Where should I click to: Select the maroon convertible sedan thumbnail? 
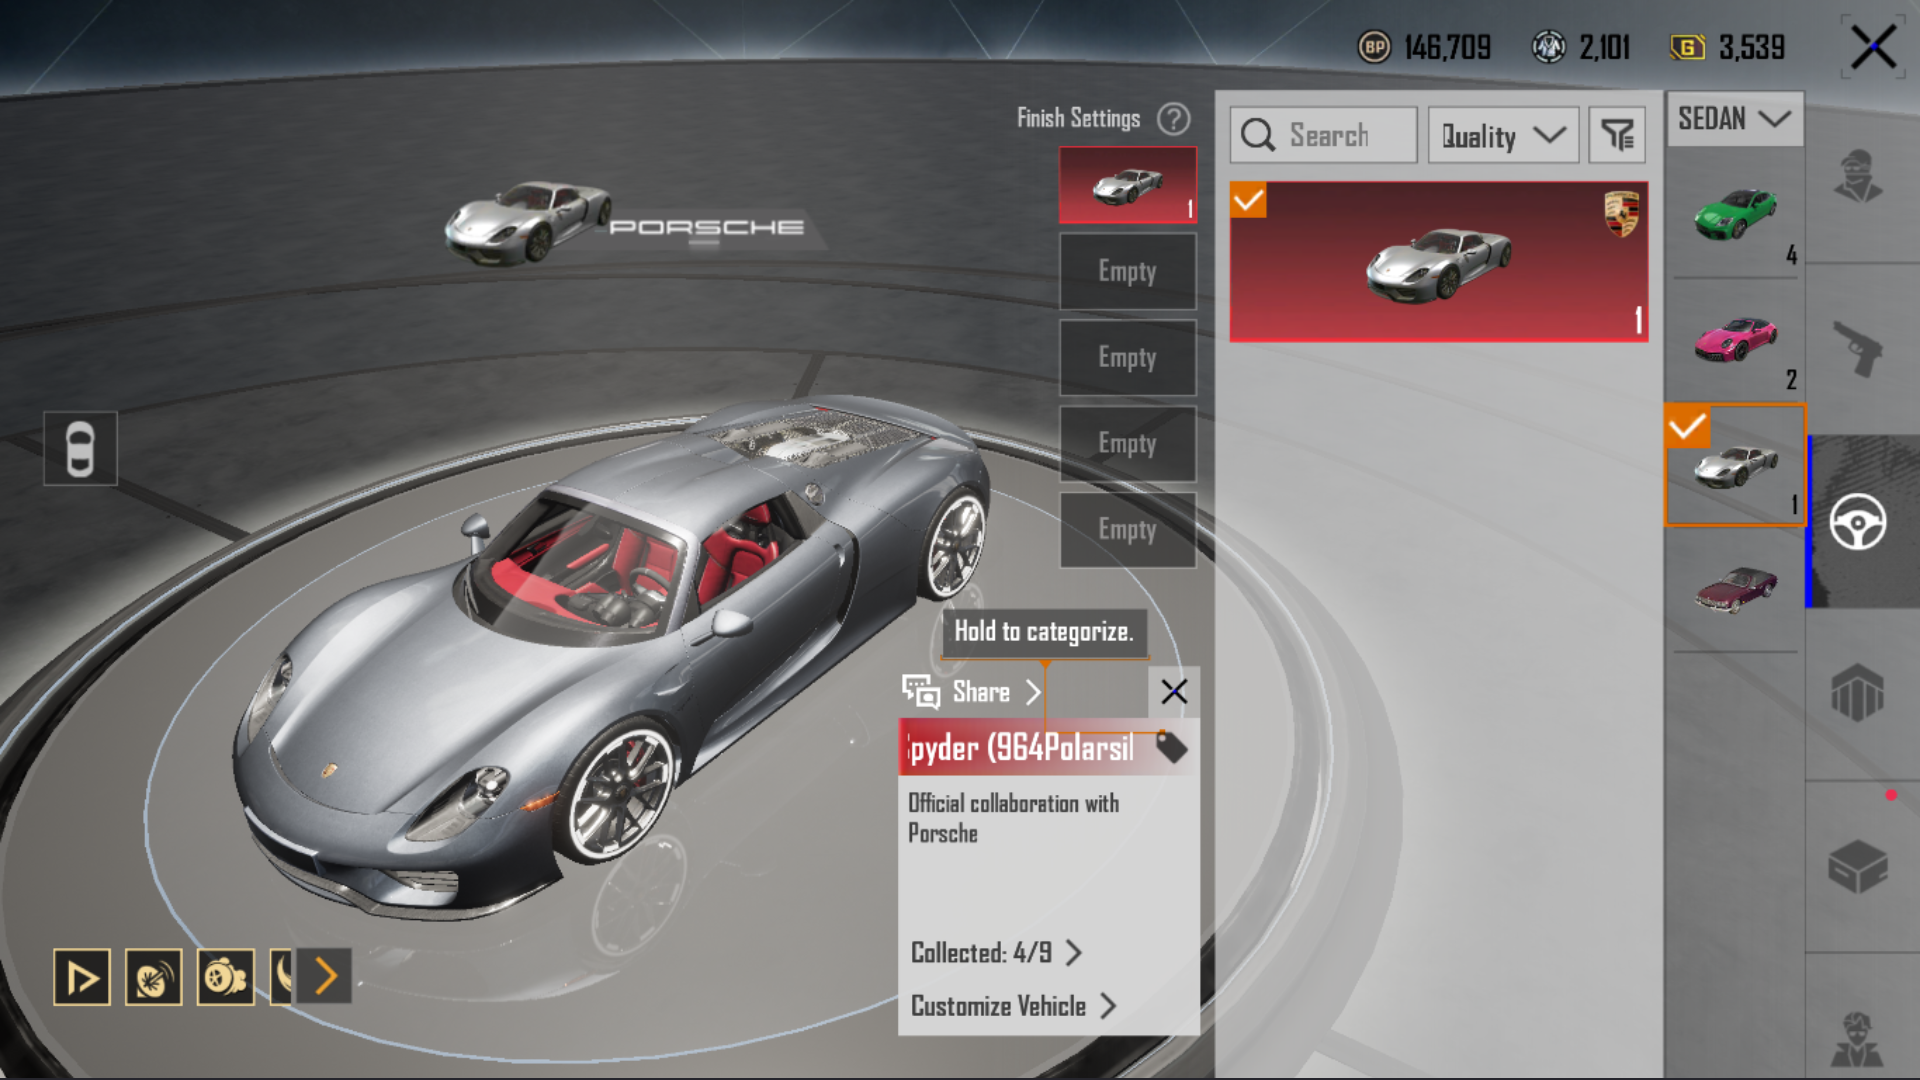point(1735,590)
